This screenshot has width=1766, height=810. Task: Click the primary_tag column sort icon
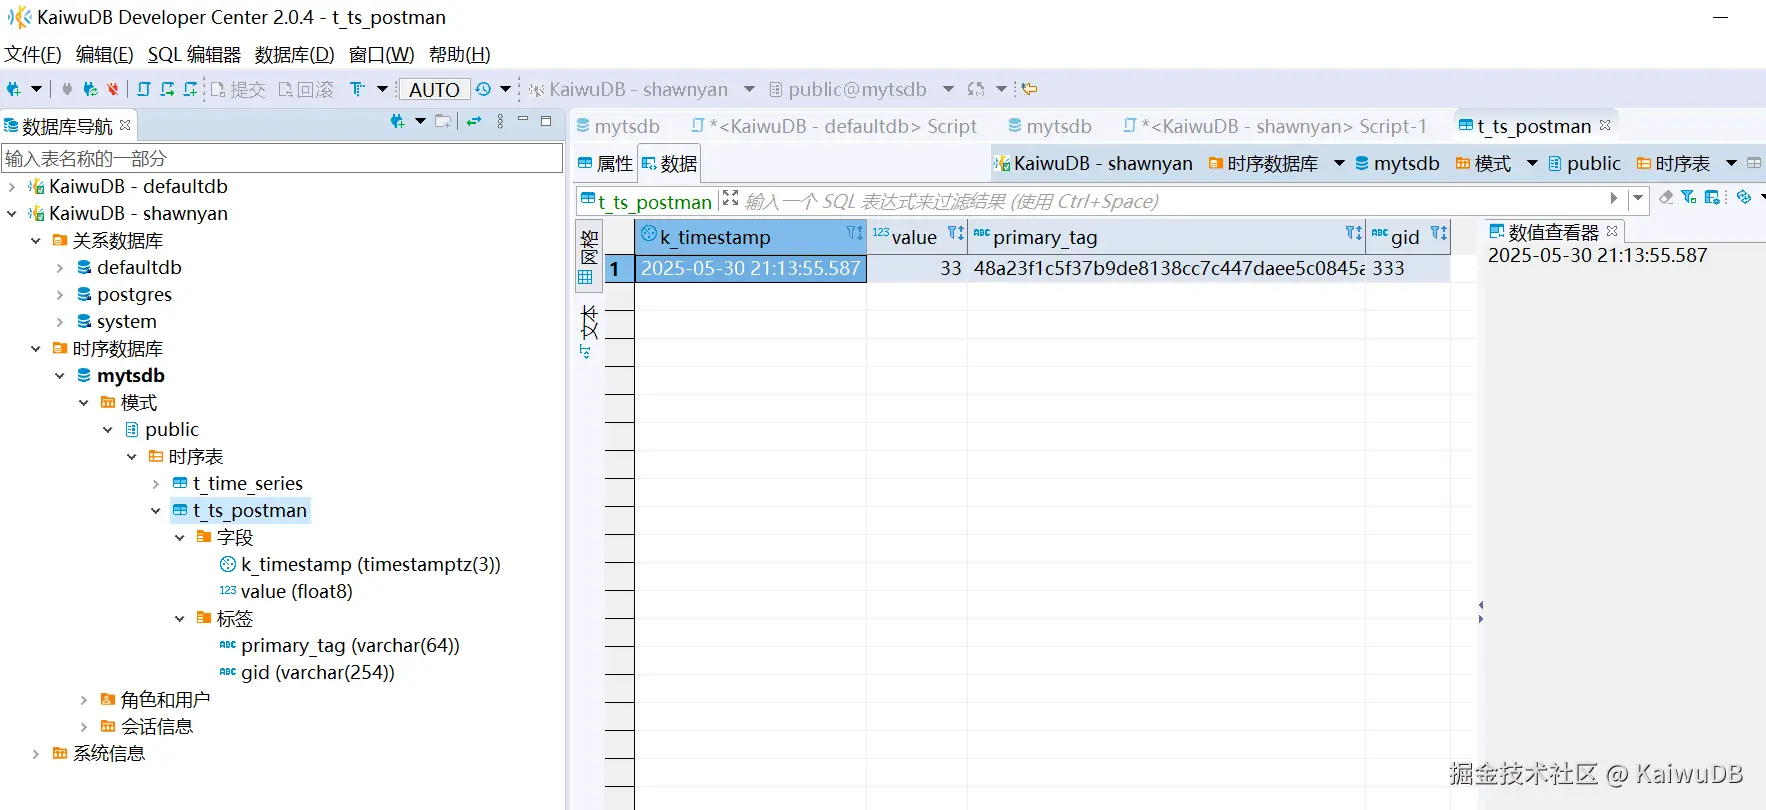1353,233
